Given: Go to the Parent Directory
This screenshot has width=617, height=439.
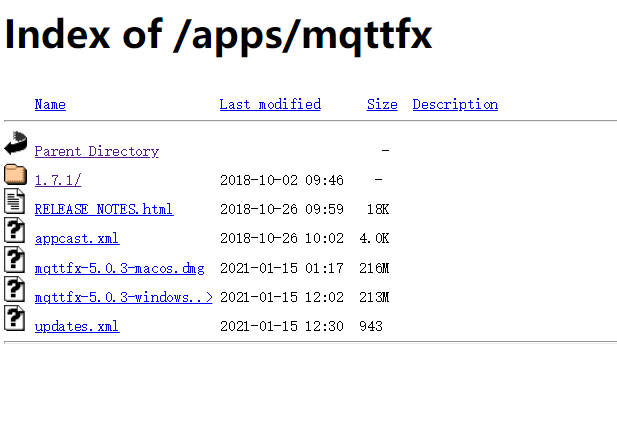Looking at the screenshot, I should coord(97,151).
